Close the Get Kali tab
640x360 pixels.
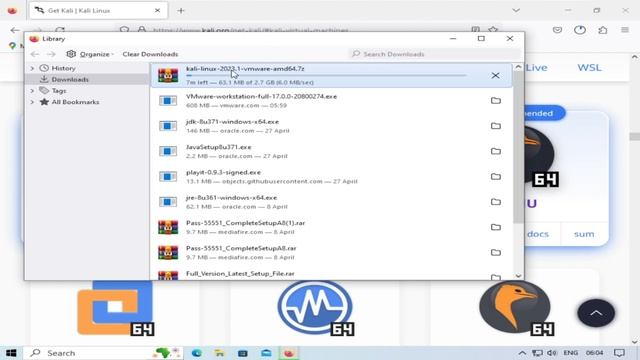pos(158,11)
